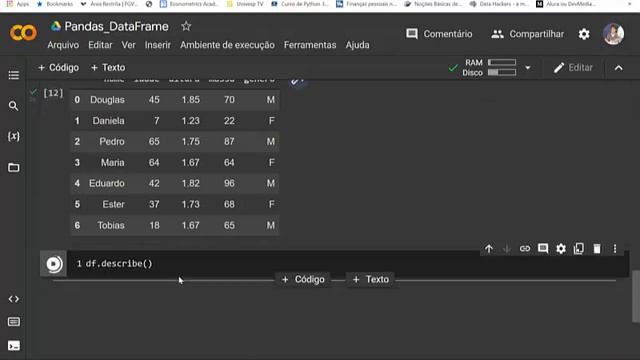Open the table of contents sidebar icon
Screen dimensions: 640x360
(13, 75)
